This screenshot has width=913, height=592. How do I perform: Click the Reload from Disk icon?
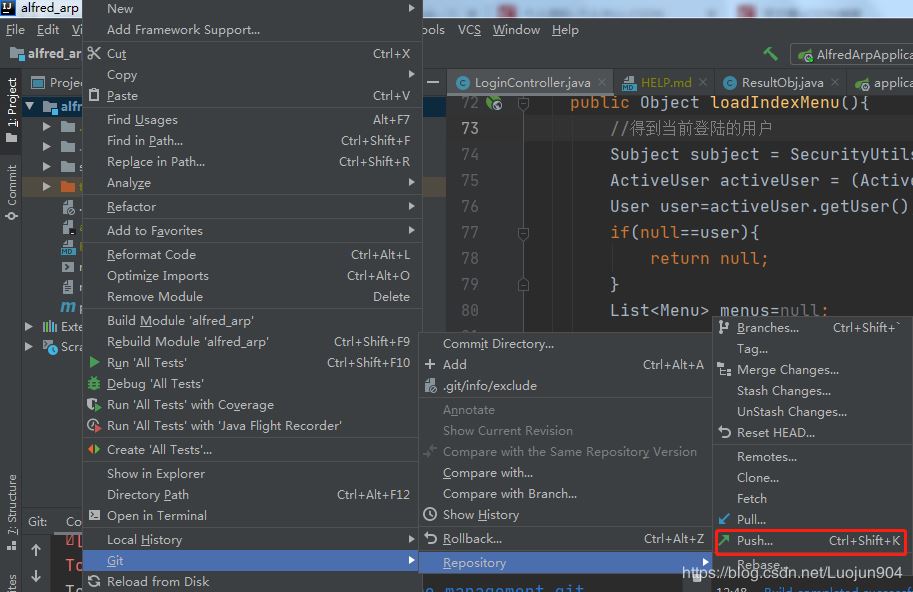94,582
